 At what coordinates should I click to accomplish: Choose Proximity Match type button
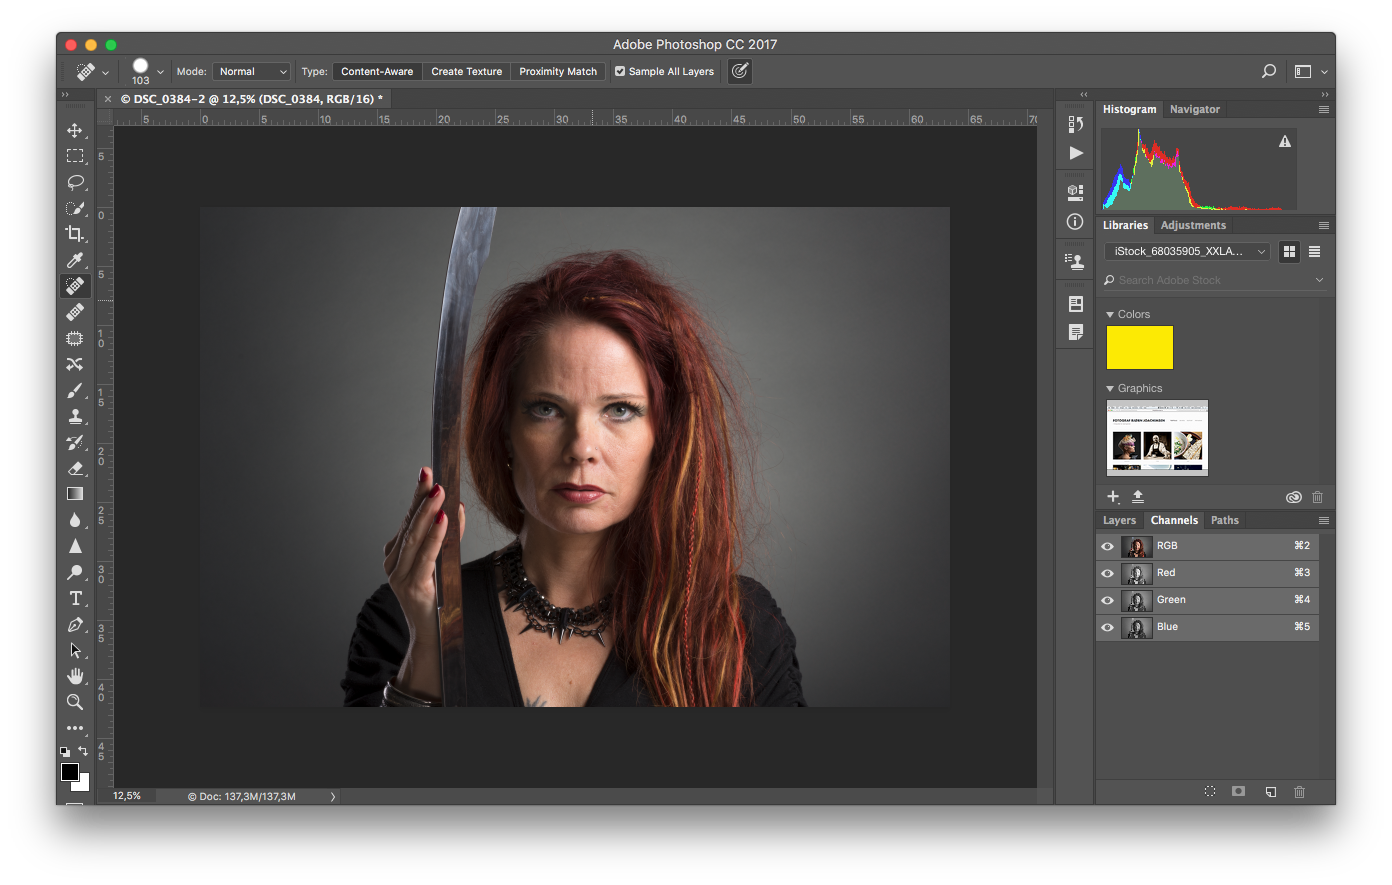click(558, 72)
